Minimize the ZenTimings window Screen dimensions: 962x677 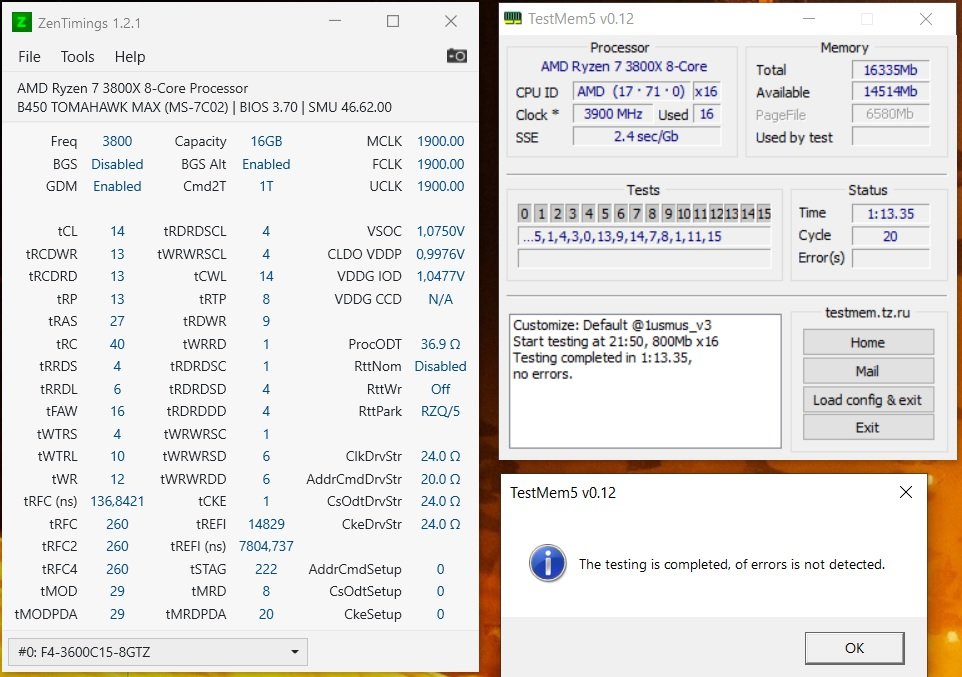[335, 21]
